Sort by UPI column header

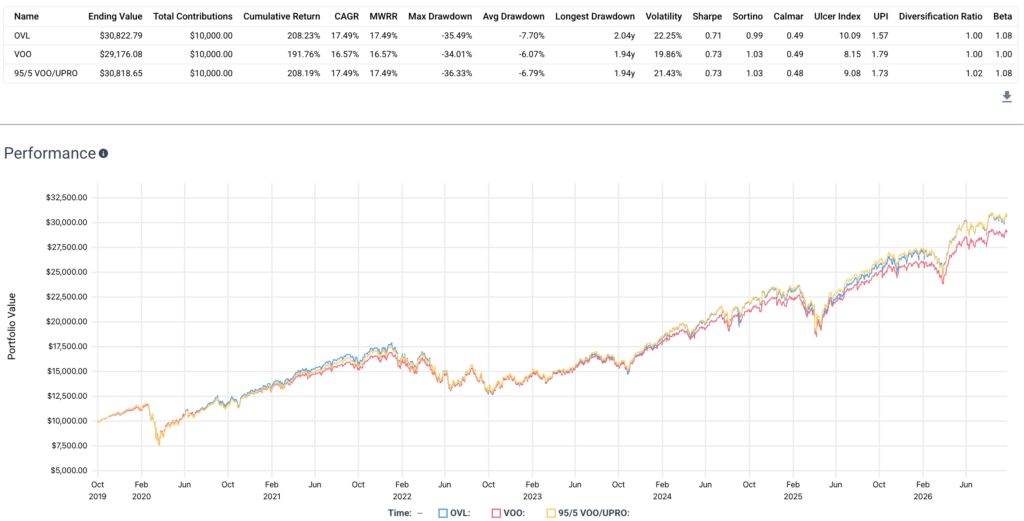coord(880,16)
